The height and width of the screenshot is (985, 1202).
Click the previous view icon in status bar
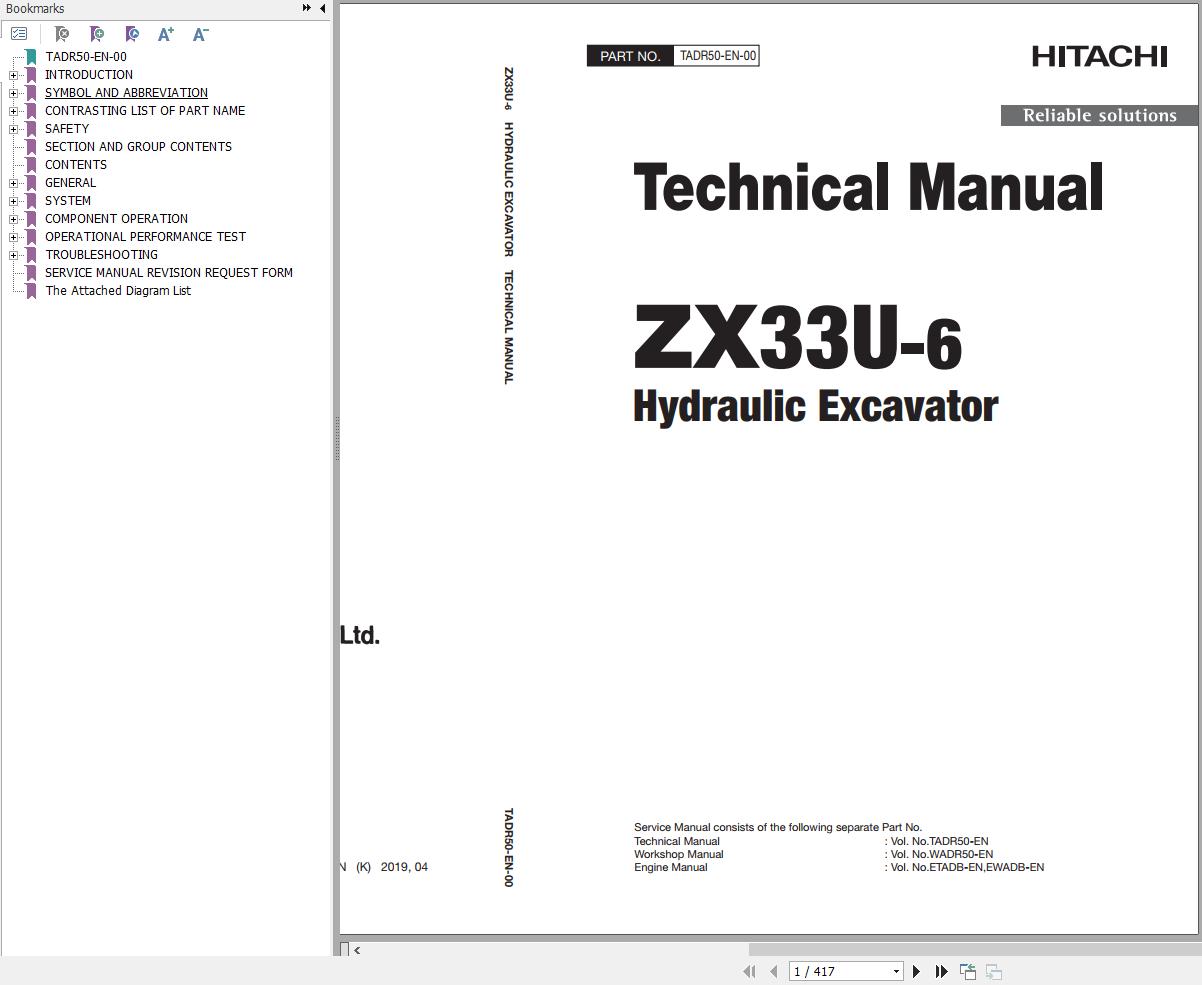pos(968,971)
